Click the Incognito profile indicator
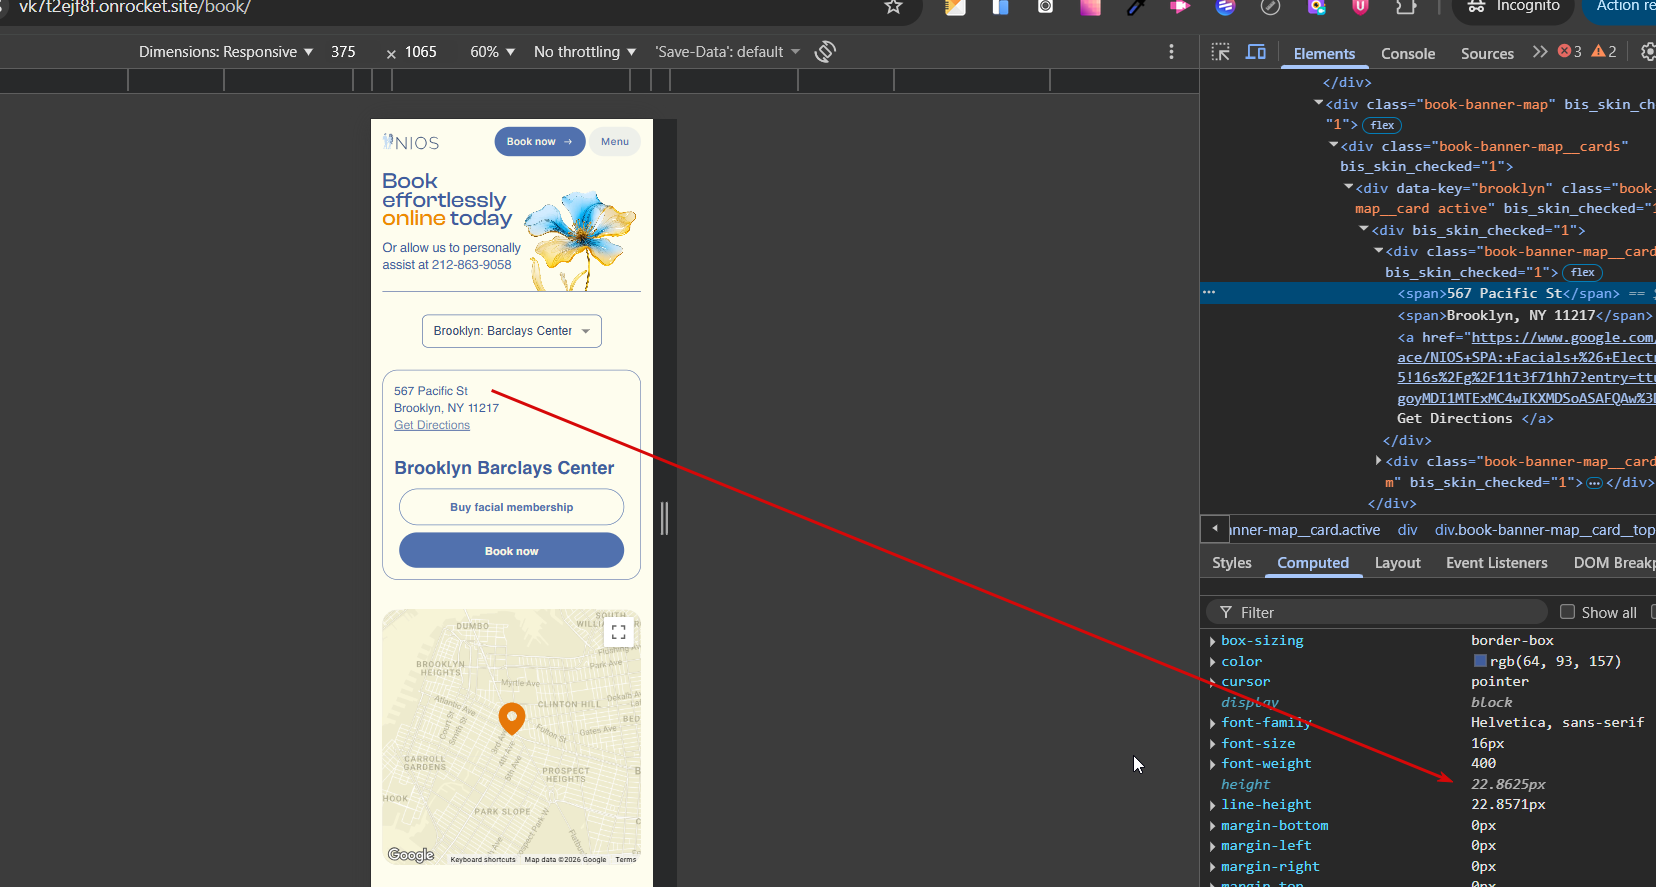Screen dimensions: 1656x887 tap(1513, 7)
